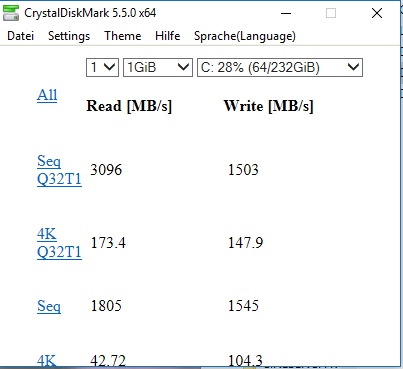Click the Seq write value 1545
403x369 pixels.
click(243, 306)
